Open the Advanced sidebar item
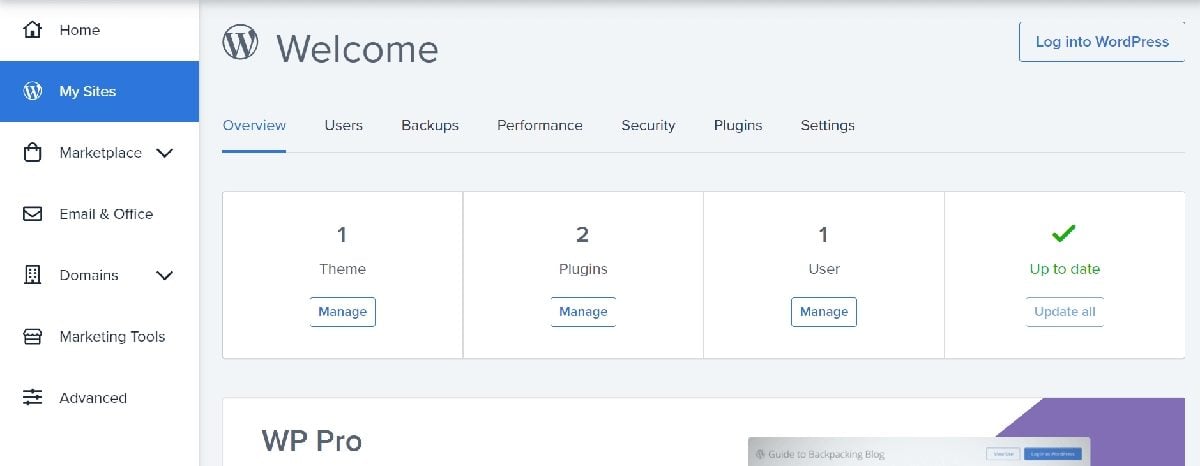 tap(100, 398)
